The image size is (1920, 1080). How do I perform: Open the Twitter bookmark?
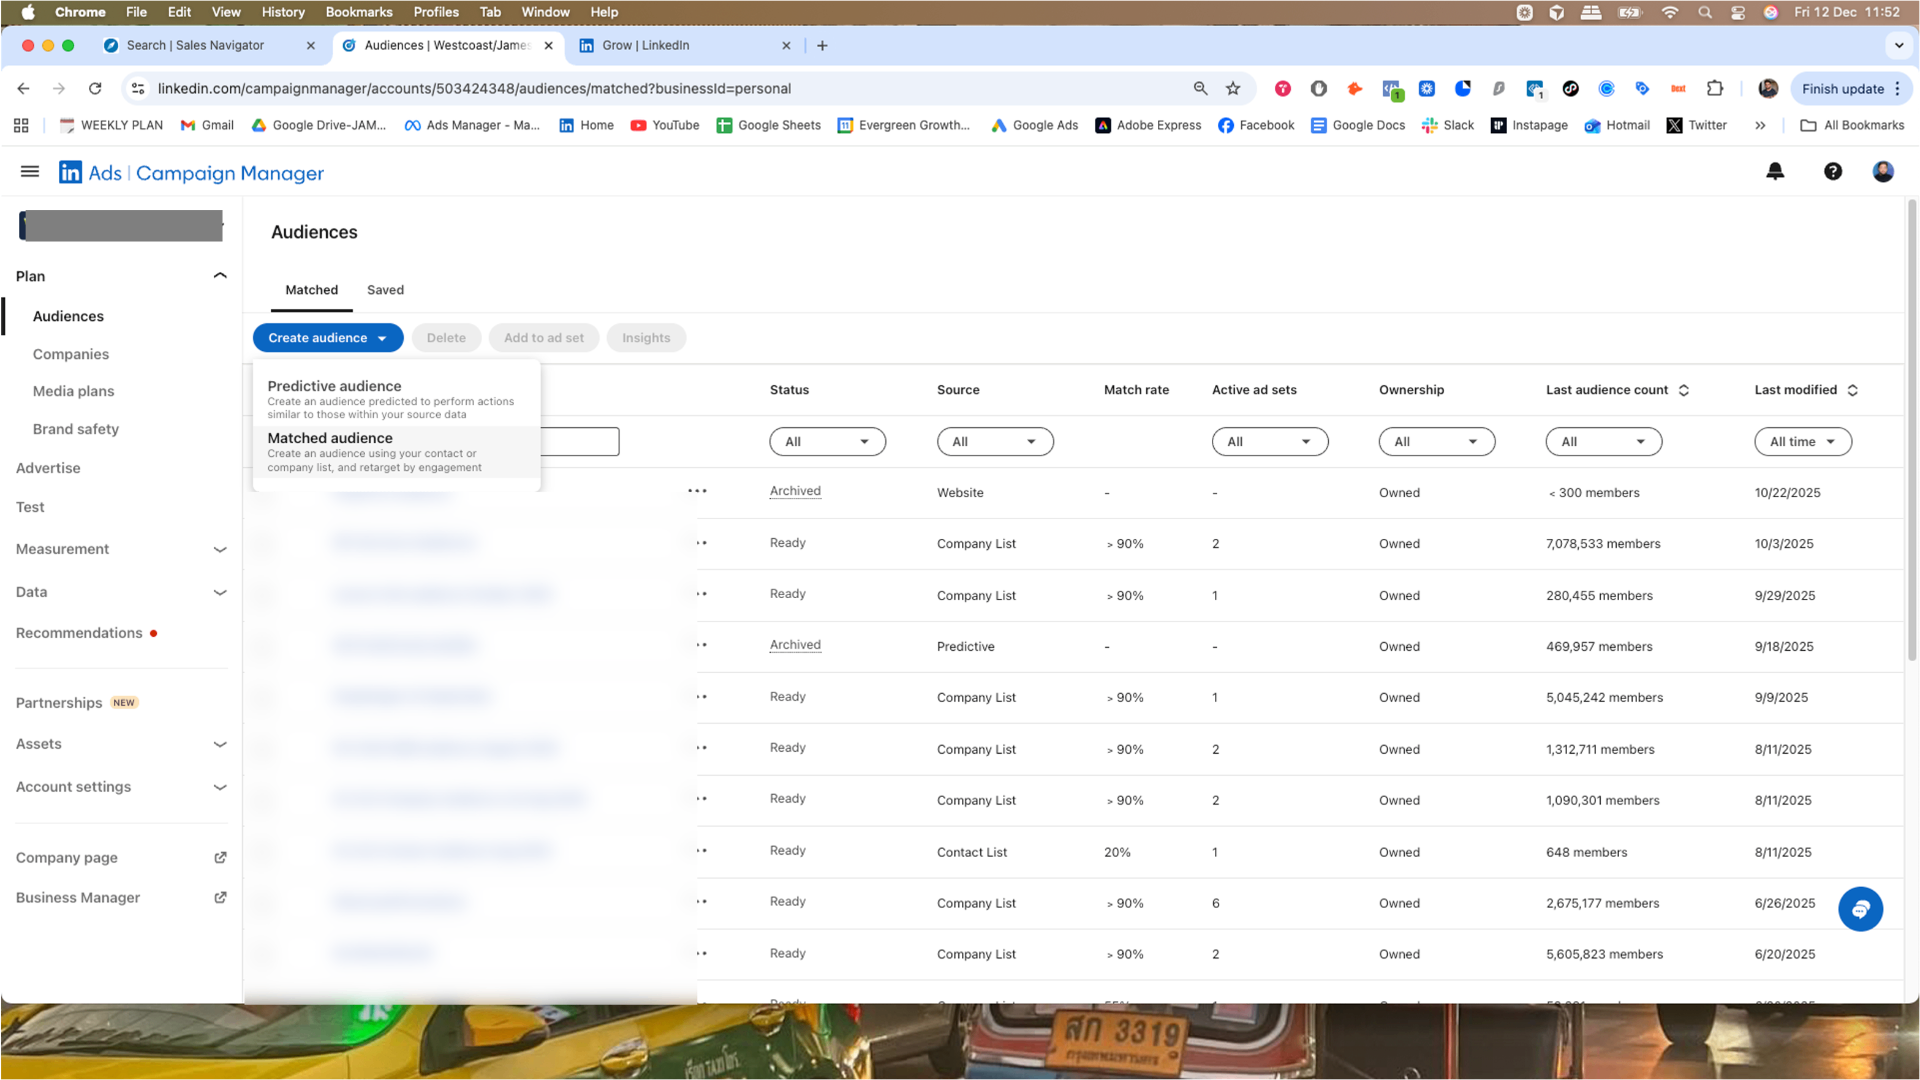1697,125
